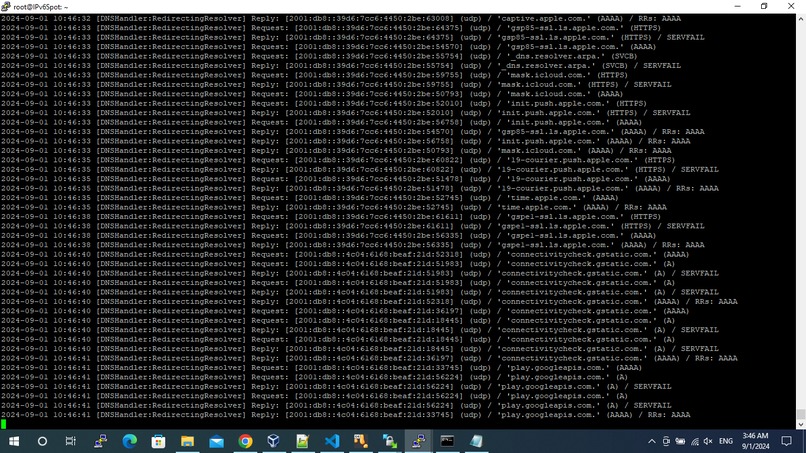Screen dimensions: 806x453
Task: Click the terminal scrollbar thumb near bottom
Action: 801,414
